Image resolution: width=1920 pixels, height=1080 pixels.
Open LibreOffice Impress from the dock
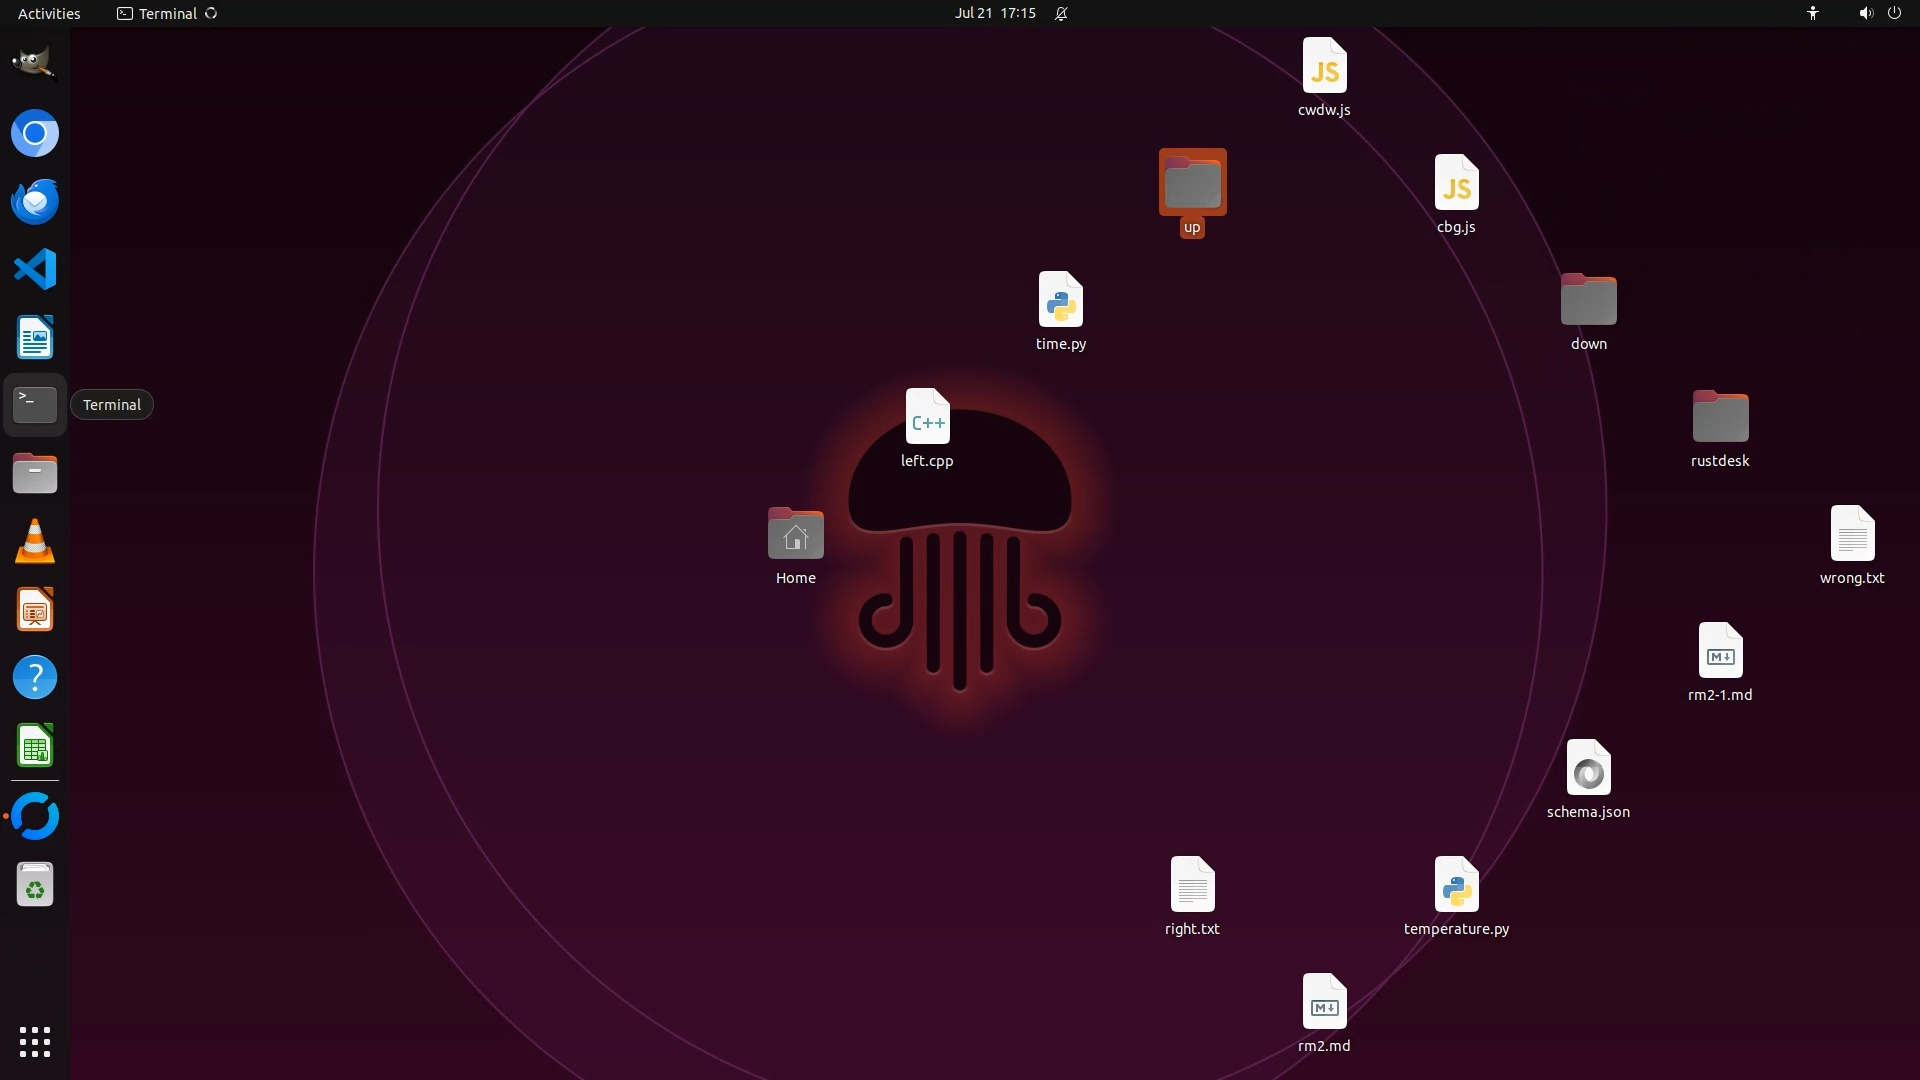point(35,609)
